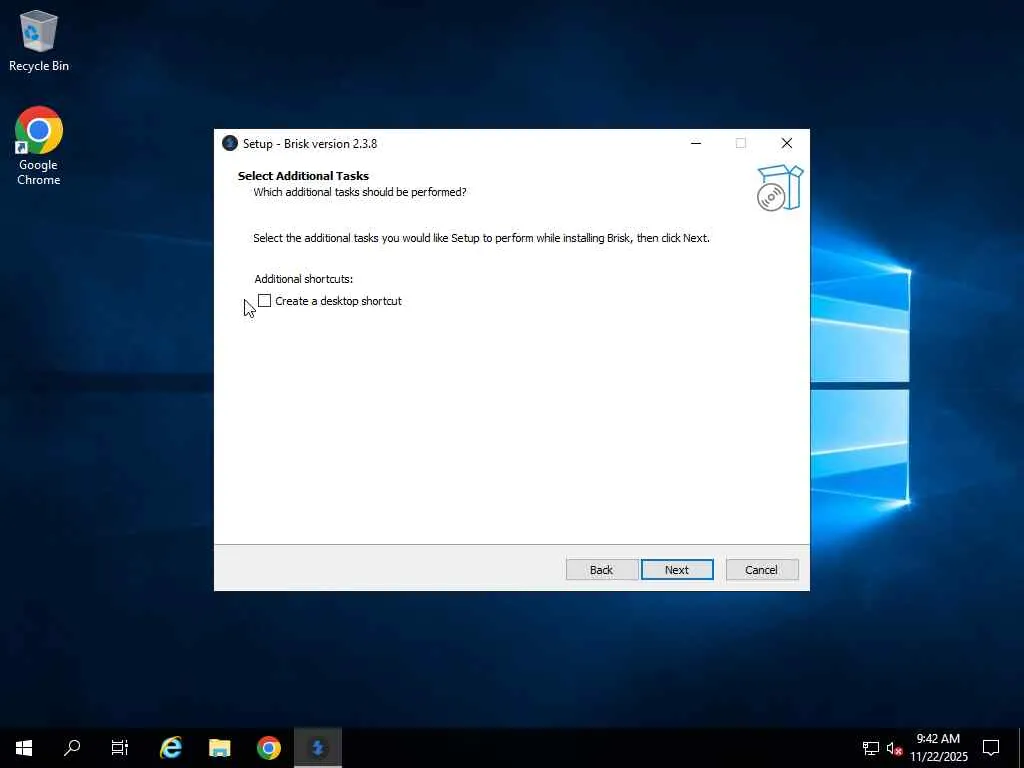
Task: Select Google Chrome desktop shortcut
Action: click(39, 146)
